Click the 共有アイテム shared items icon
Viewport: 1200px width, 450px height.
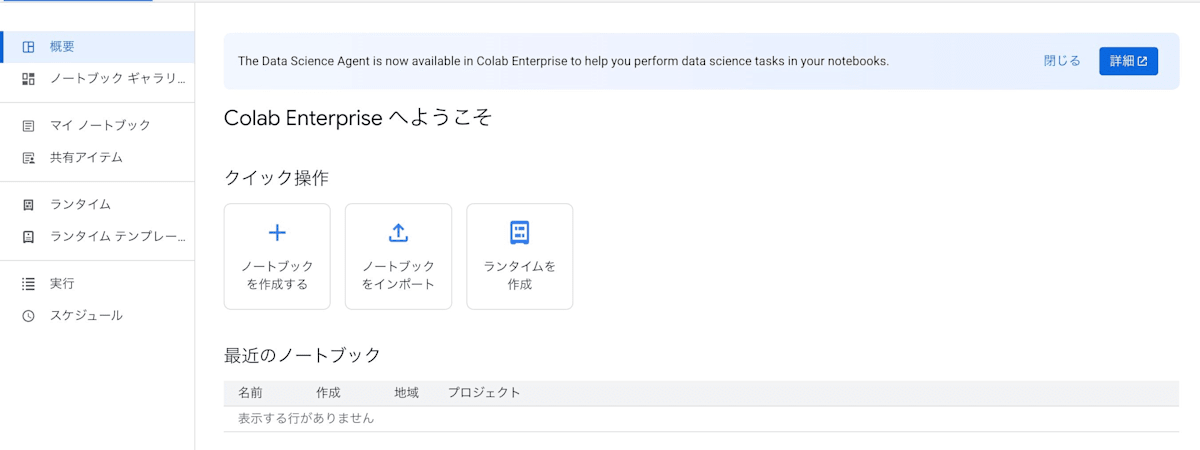coord(29,158)
